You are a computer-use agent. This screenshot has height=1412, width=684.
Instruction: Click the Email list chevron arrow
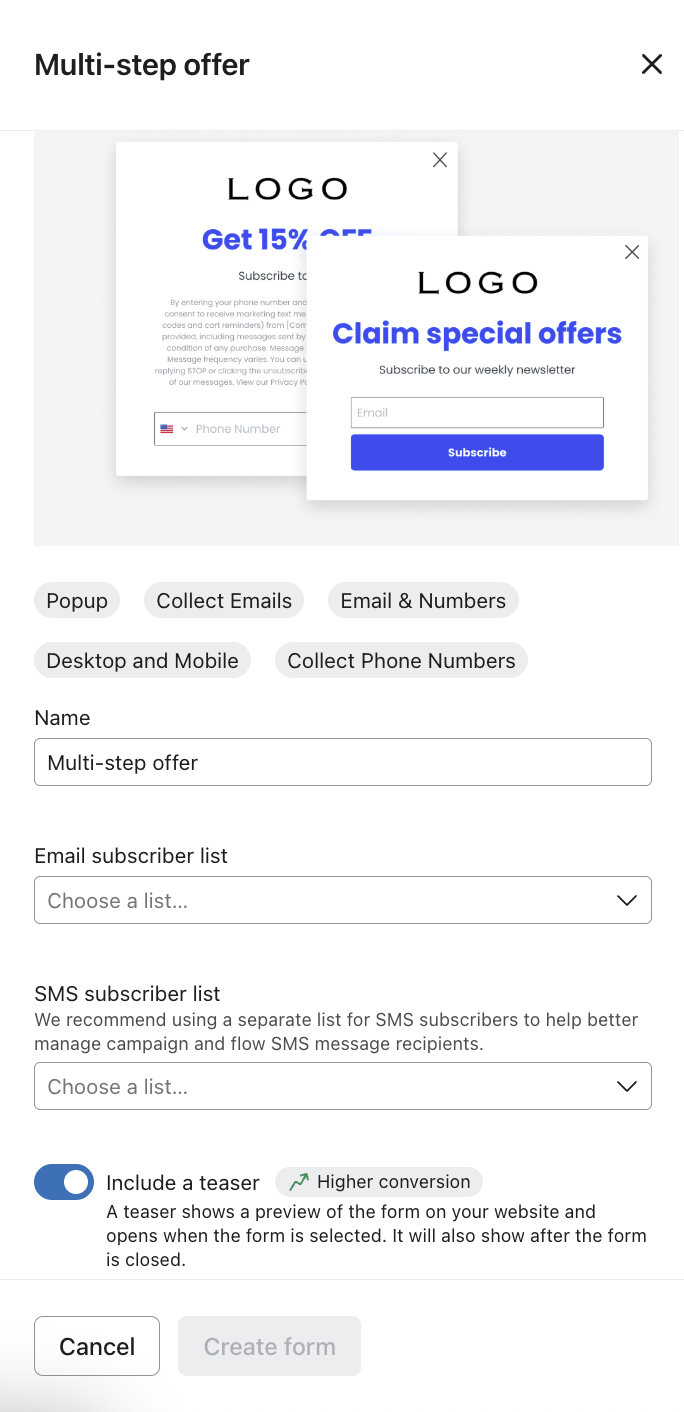pyautogui.click(x=627, y=900)
